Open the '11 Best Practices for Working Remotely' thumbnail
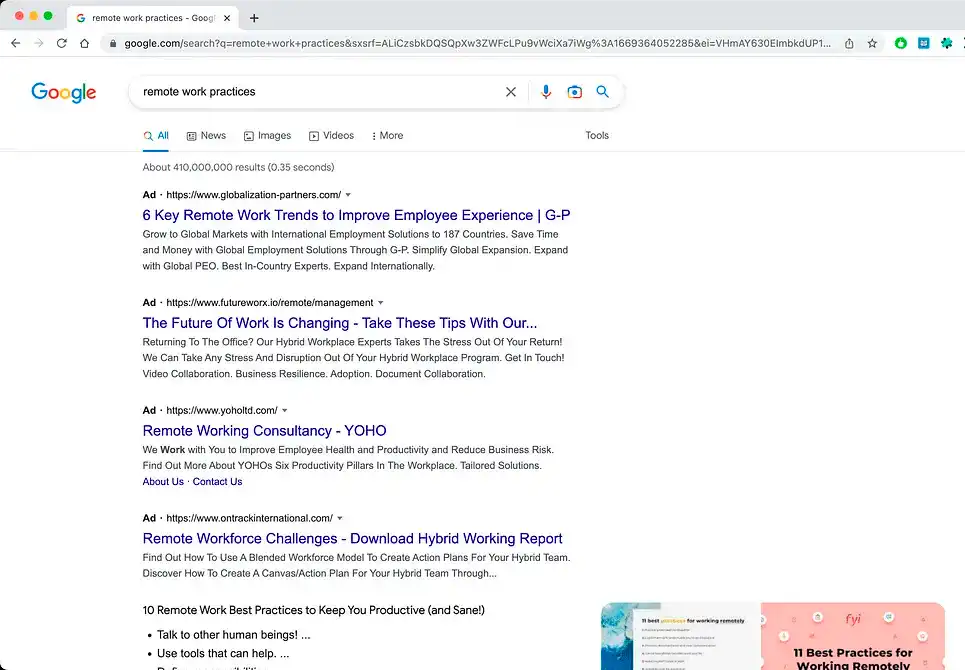The image size is (965, 670). click(853, 636)
